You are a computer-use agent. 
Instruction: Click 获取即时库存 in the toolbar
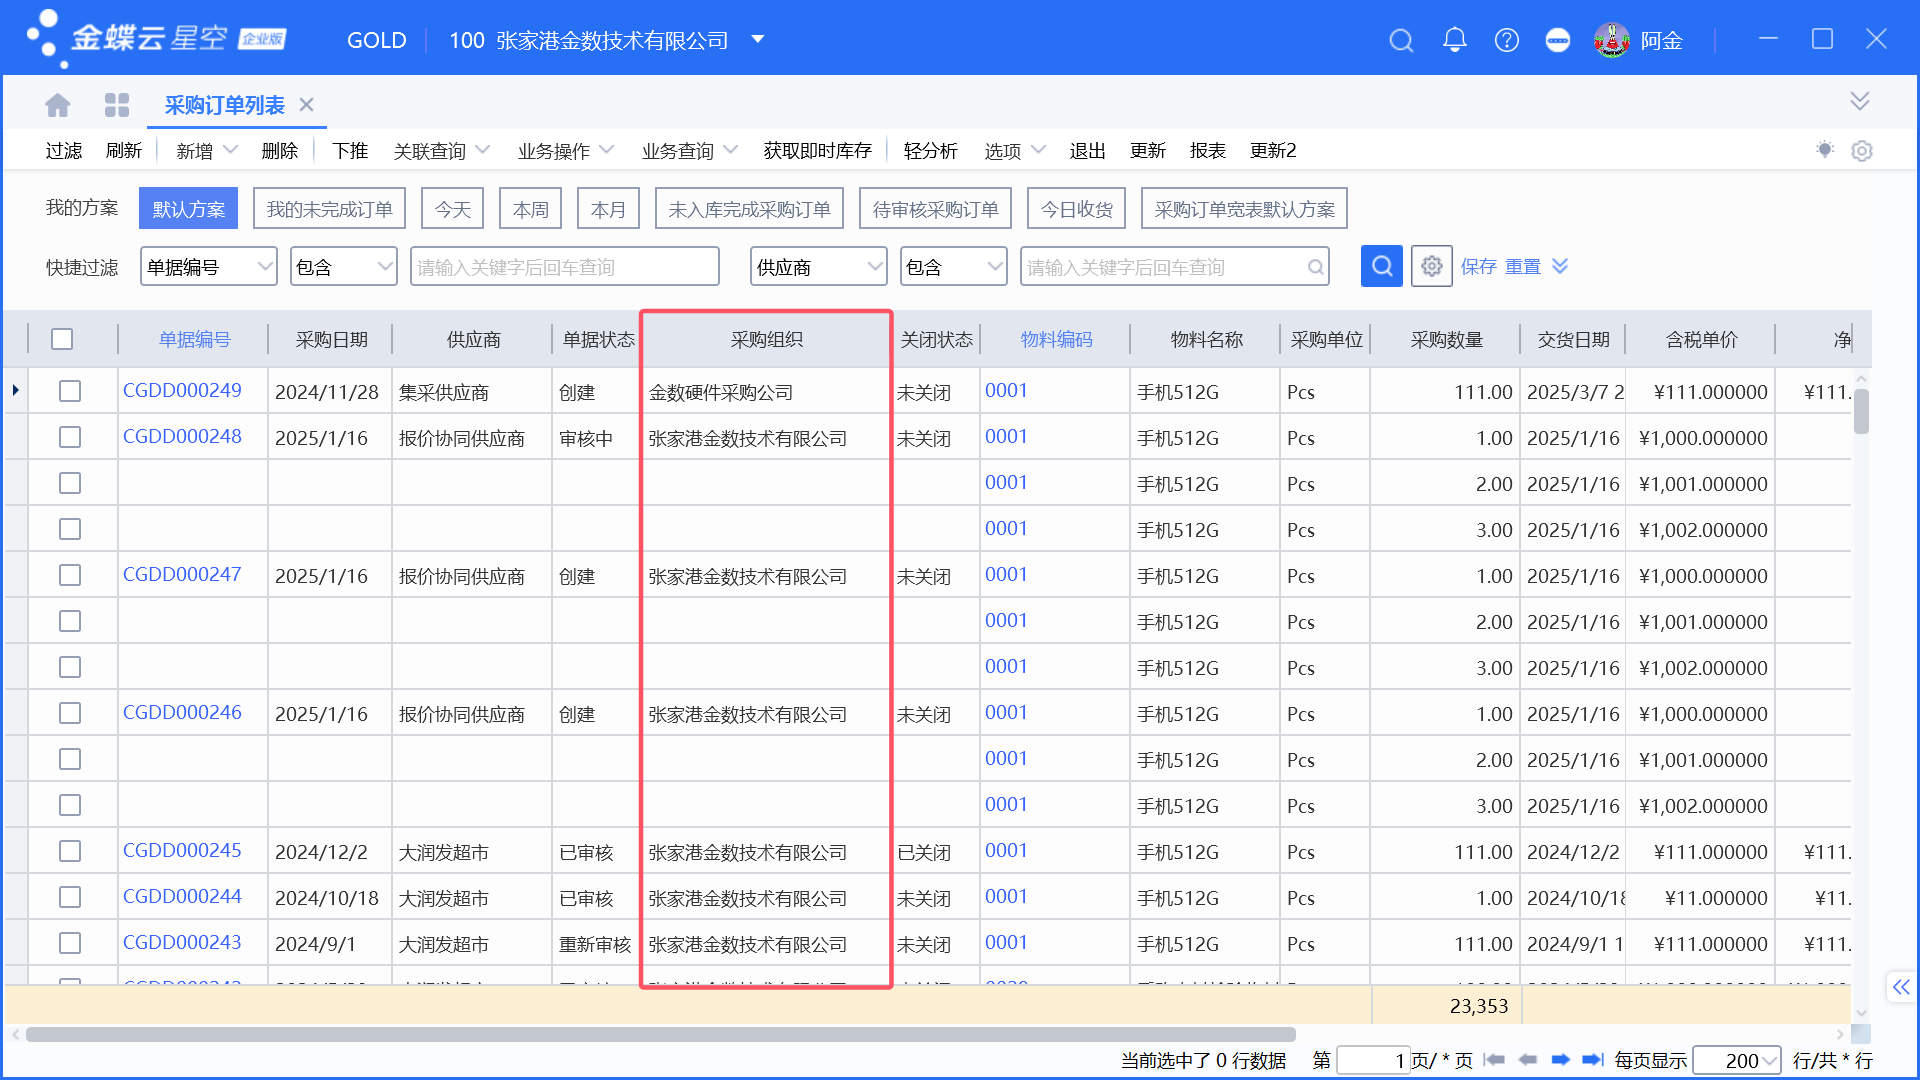[818, 150]
